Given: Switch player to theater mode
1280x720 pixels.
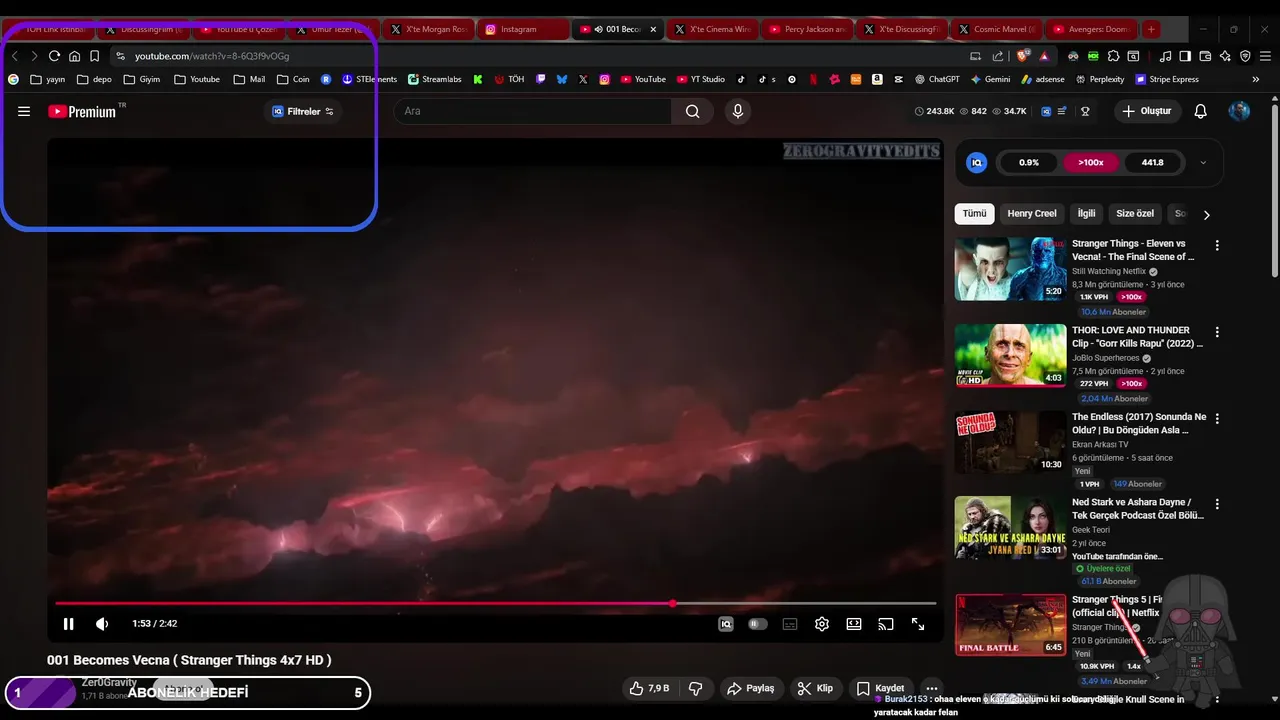Looking at the screenshot, I should pyautogui.click(x=854, y=624).
